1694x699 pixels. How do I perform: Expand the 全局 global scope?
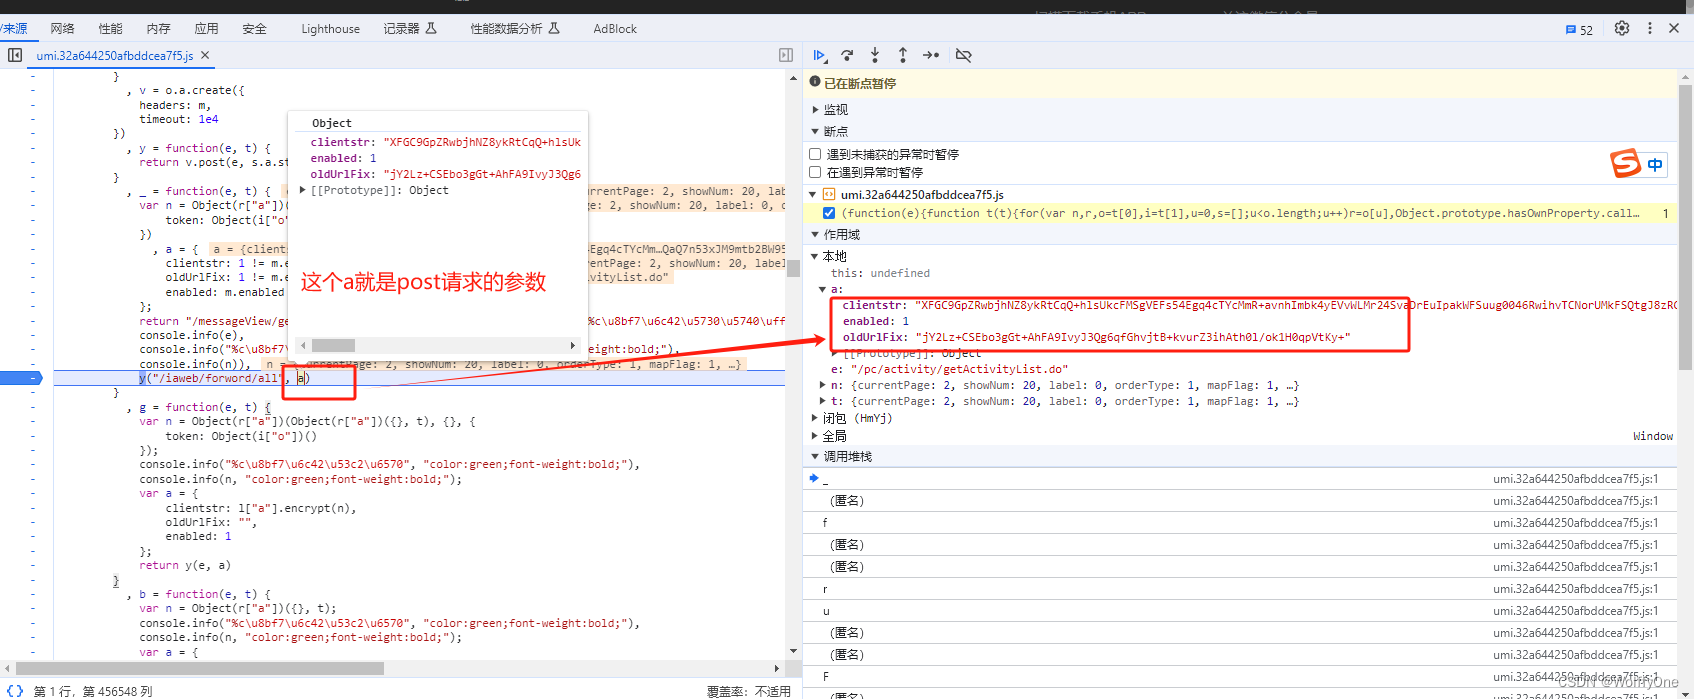tap(815, 436)
